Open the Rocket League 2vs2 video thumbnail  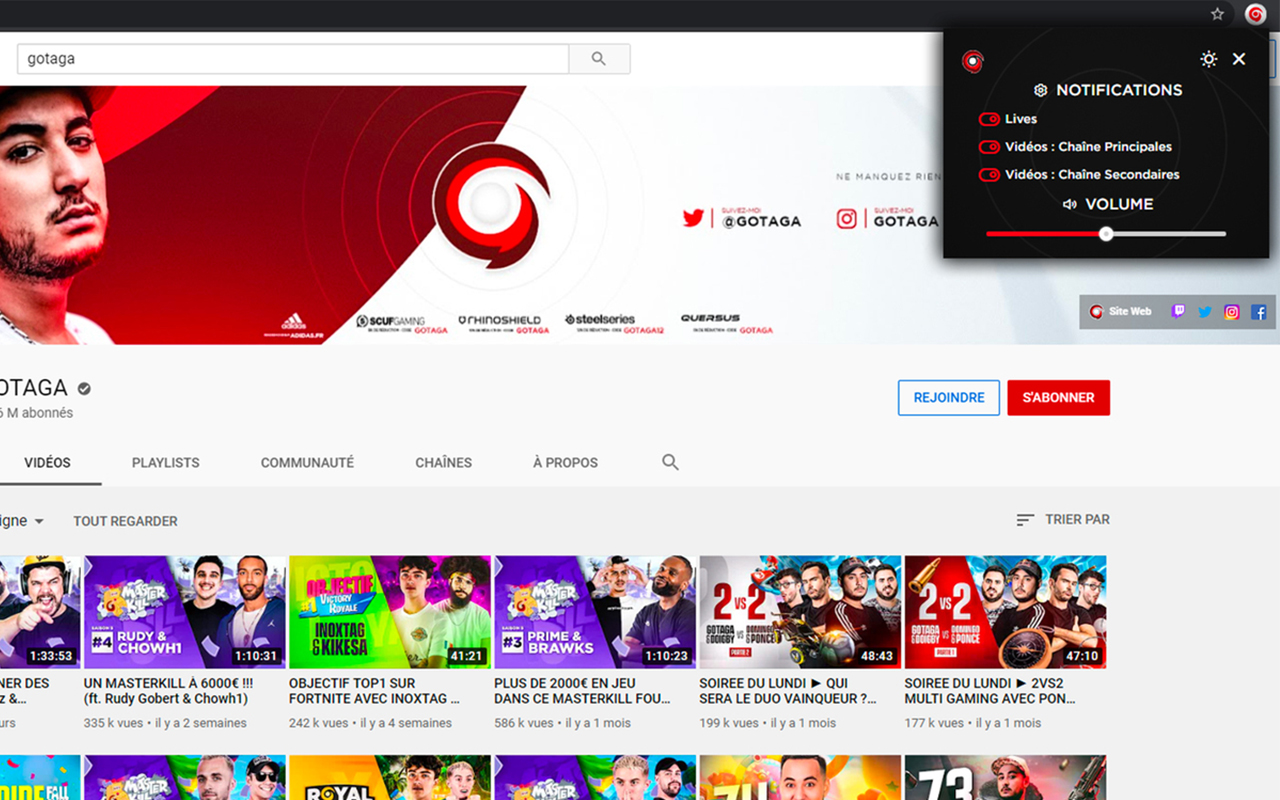coord(800,610)
